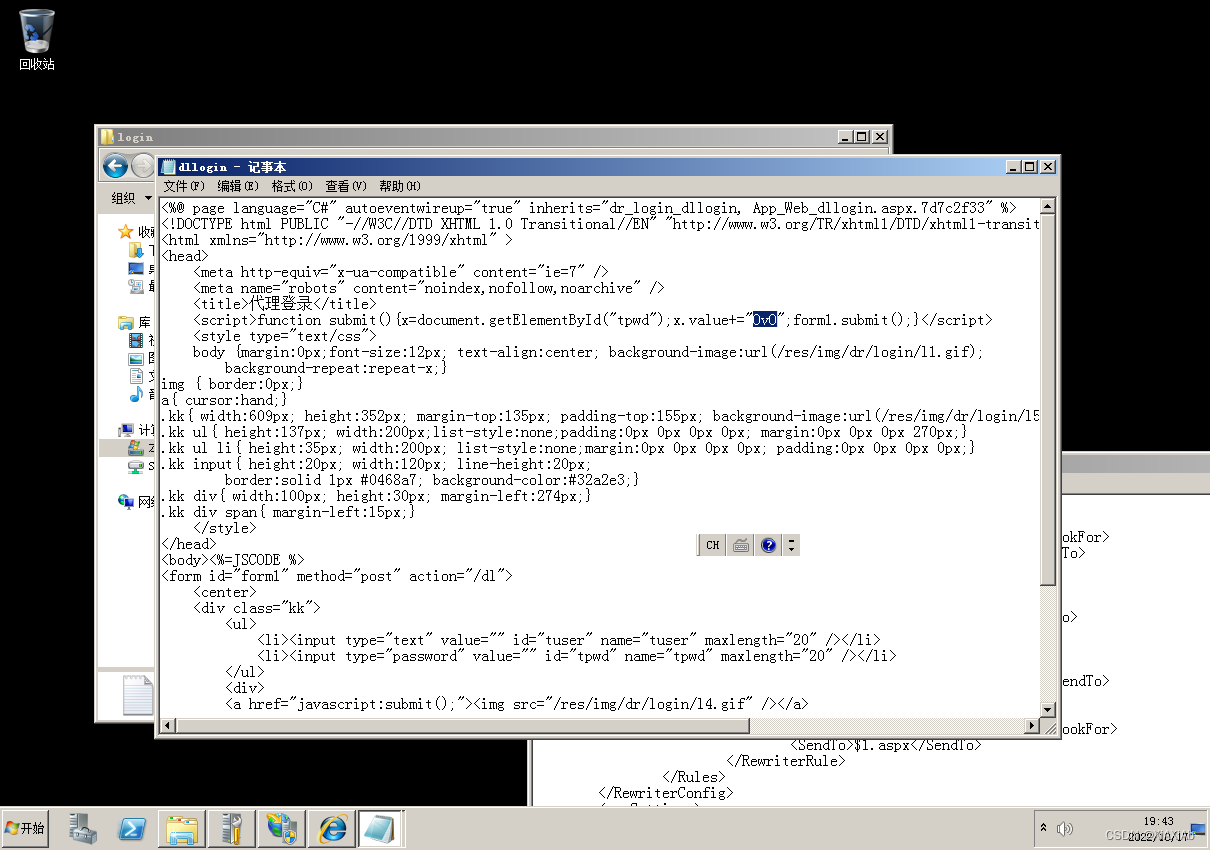
Task: Click the CH input language indicator
Action: 712,545
